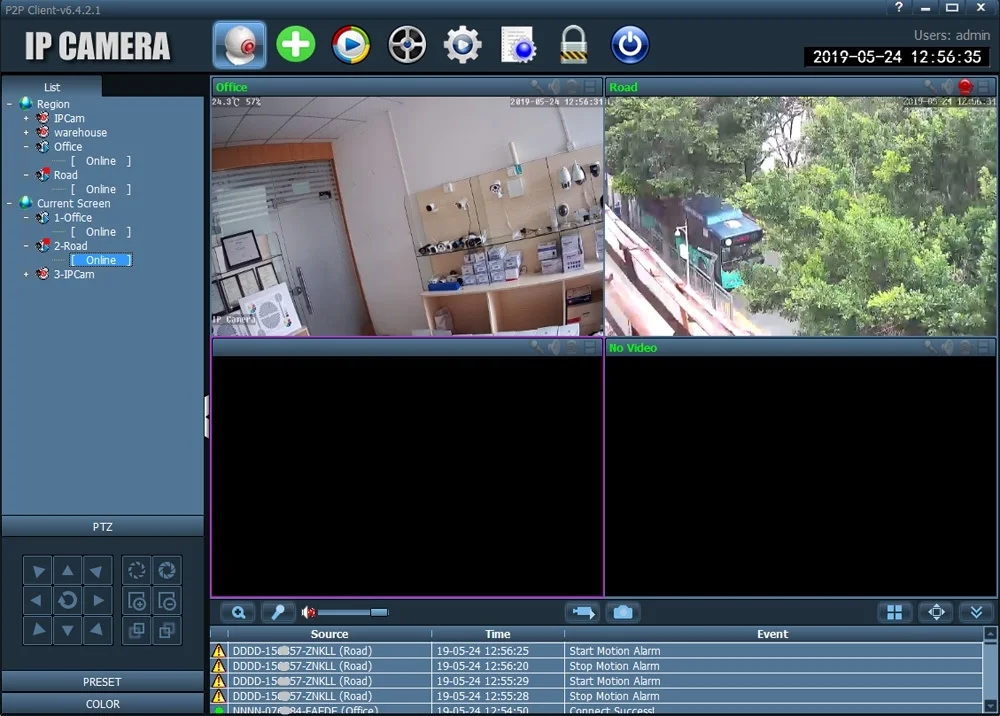
Task: Open the live view webcam toolbar button
Action: click(x=239, y=45)
